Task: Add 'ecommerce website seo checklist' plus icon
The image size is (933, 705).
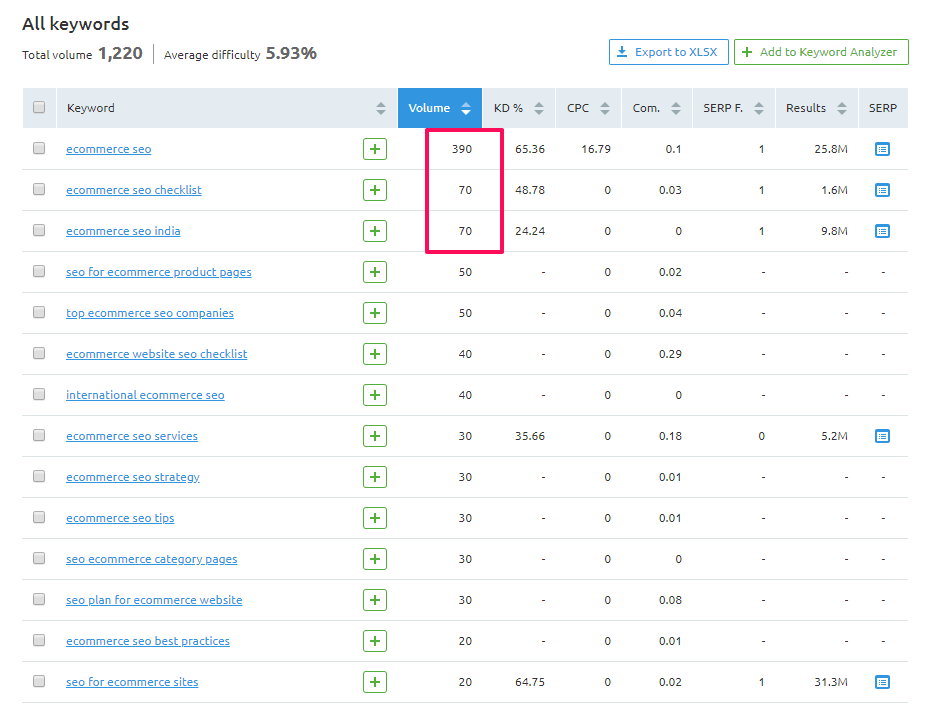Action: click(375, 354)
